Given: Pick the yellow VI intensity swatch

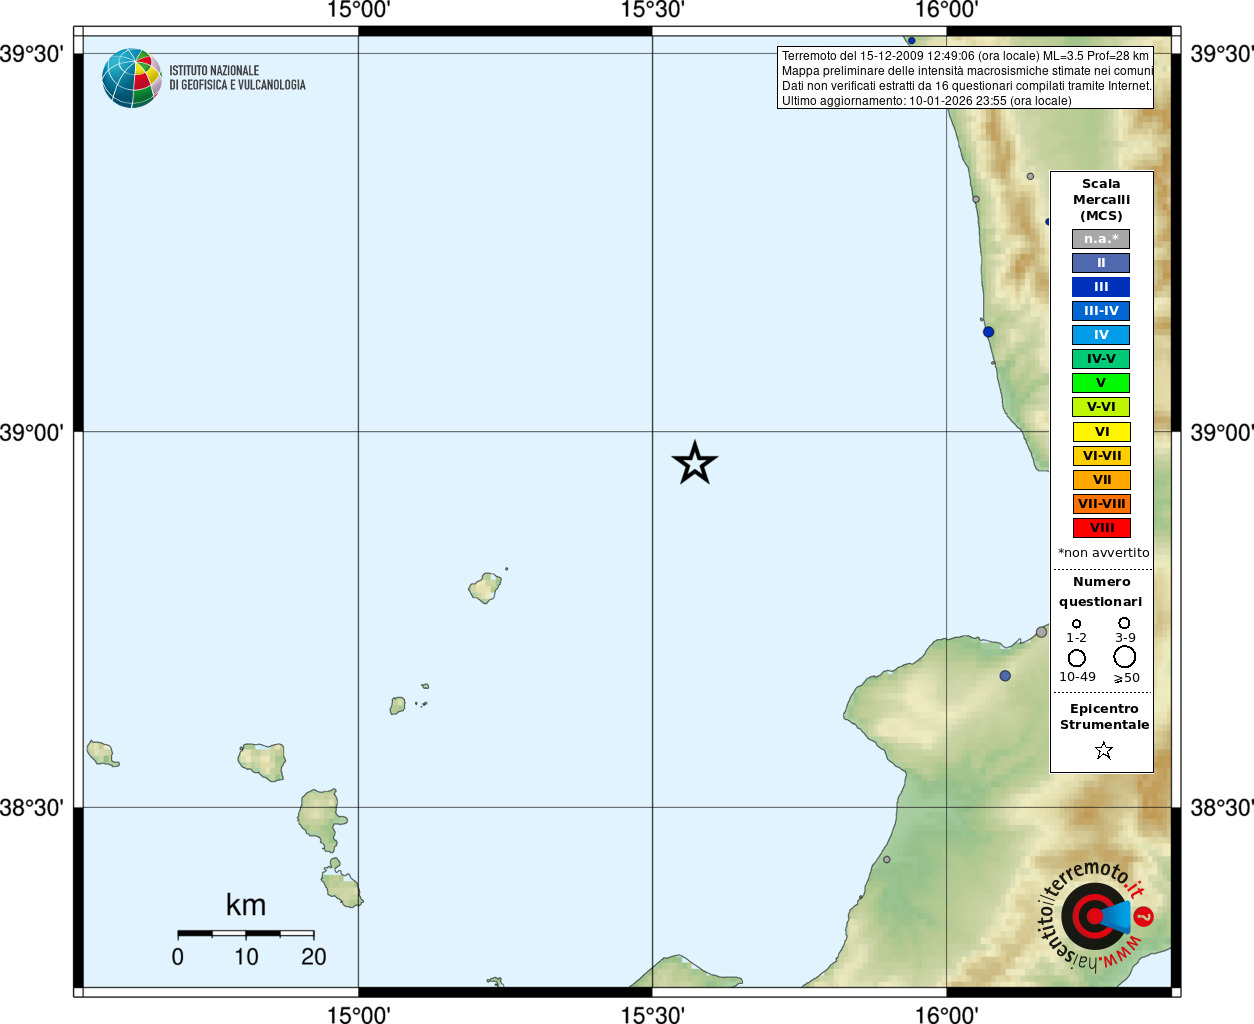Looking at the screenshot, I should [1101, 432].
